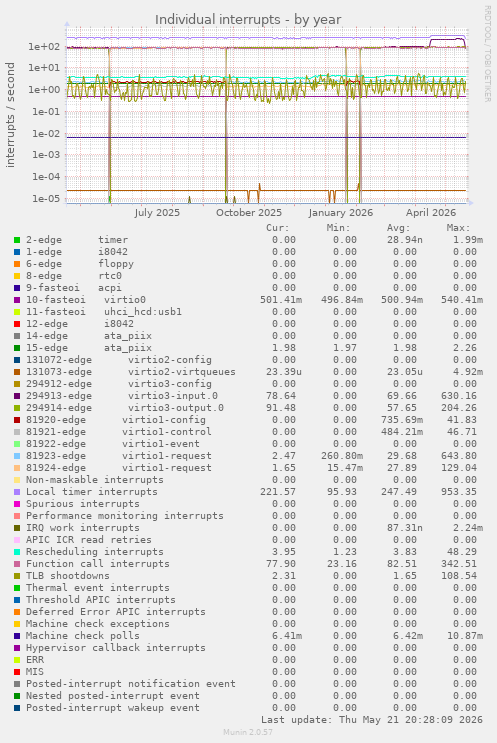Select the Machine check polls label
Screen dimensions: 497x743
point(82,636)
